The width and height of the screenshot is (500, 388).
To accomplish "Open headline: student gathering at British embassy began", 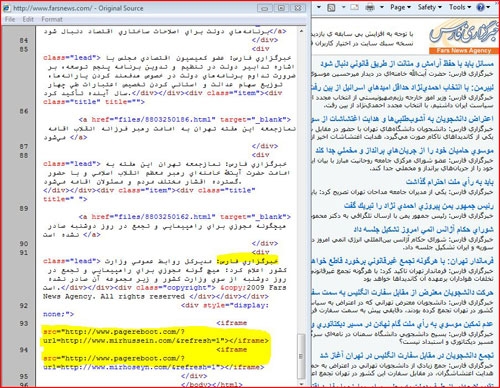I will coord(407,356).
